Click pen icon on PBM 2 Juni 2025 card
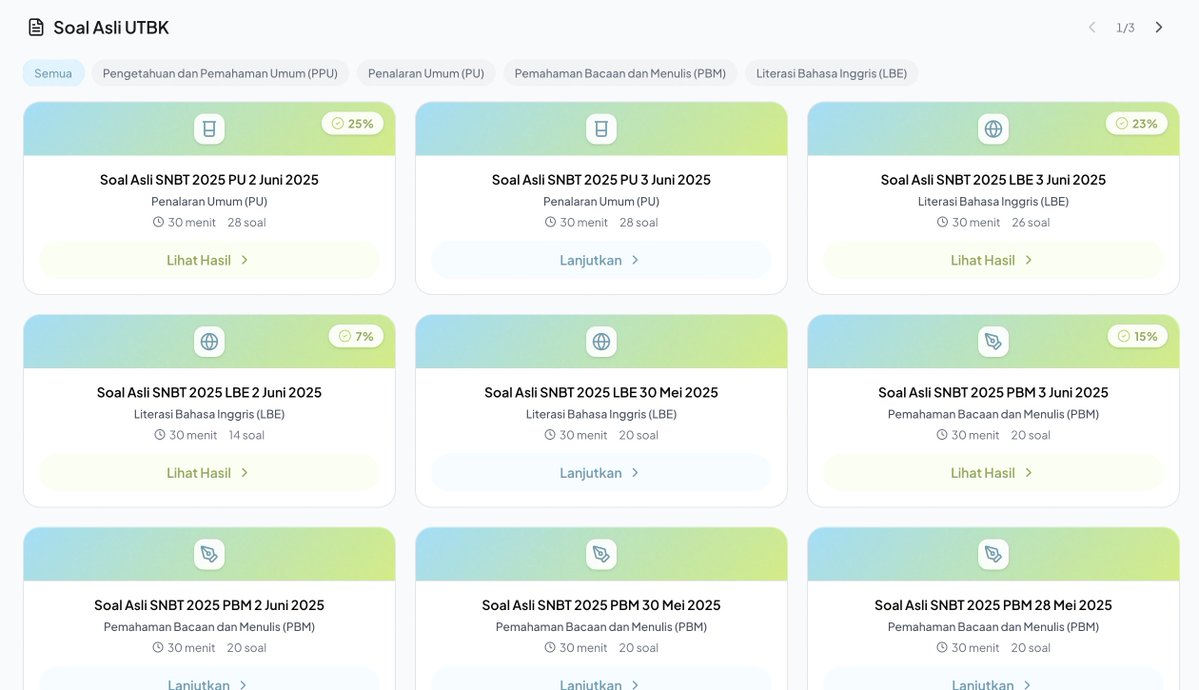1199x690 pixels. point(209,554)
